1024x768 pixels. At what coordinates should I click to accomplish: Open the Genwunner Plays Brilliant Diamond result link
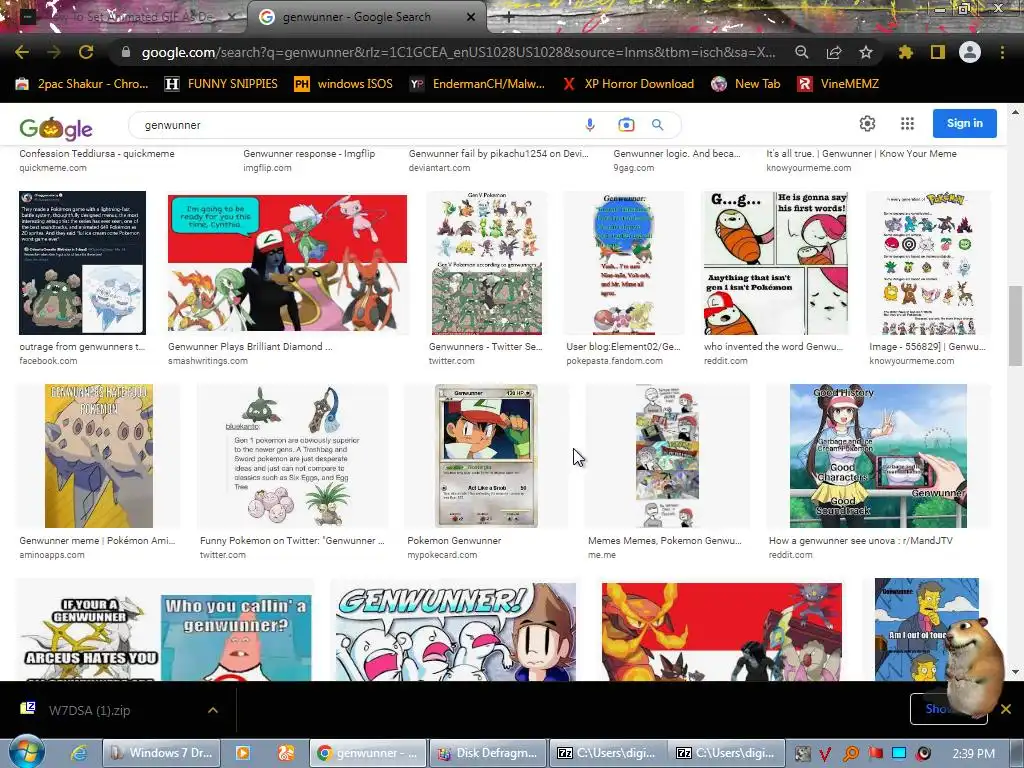tap(250, 347)
